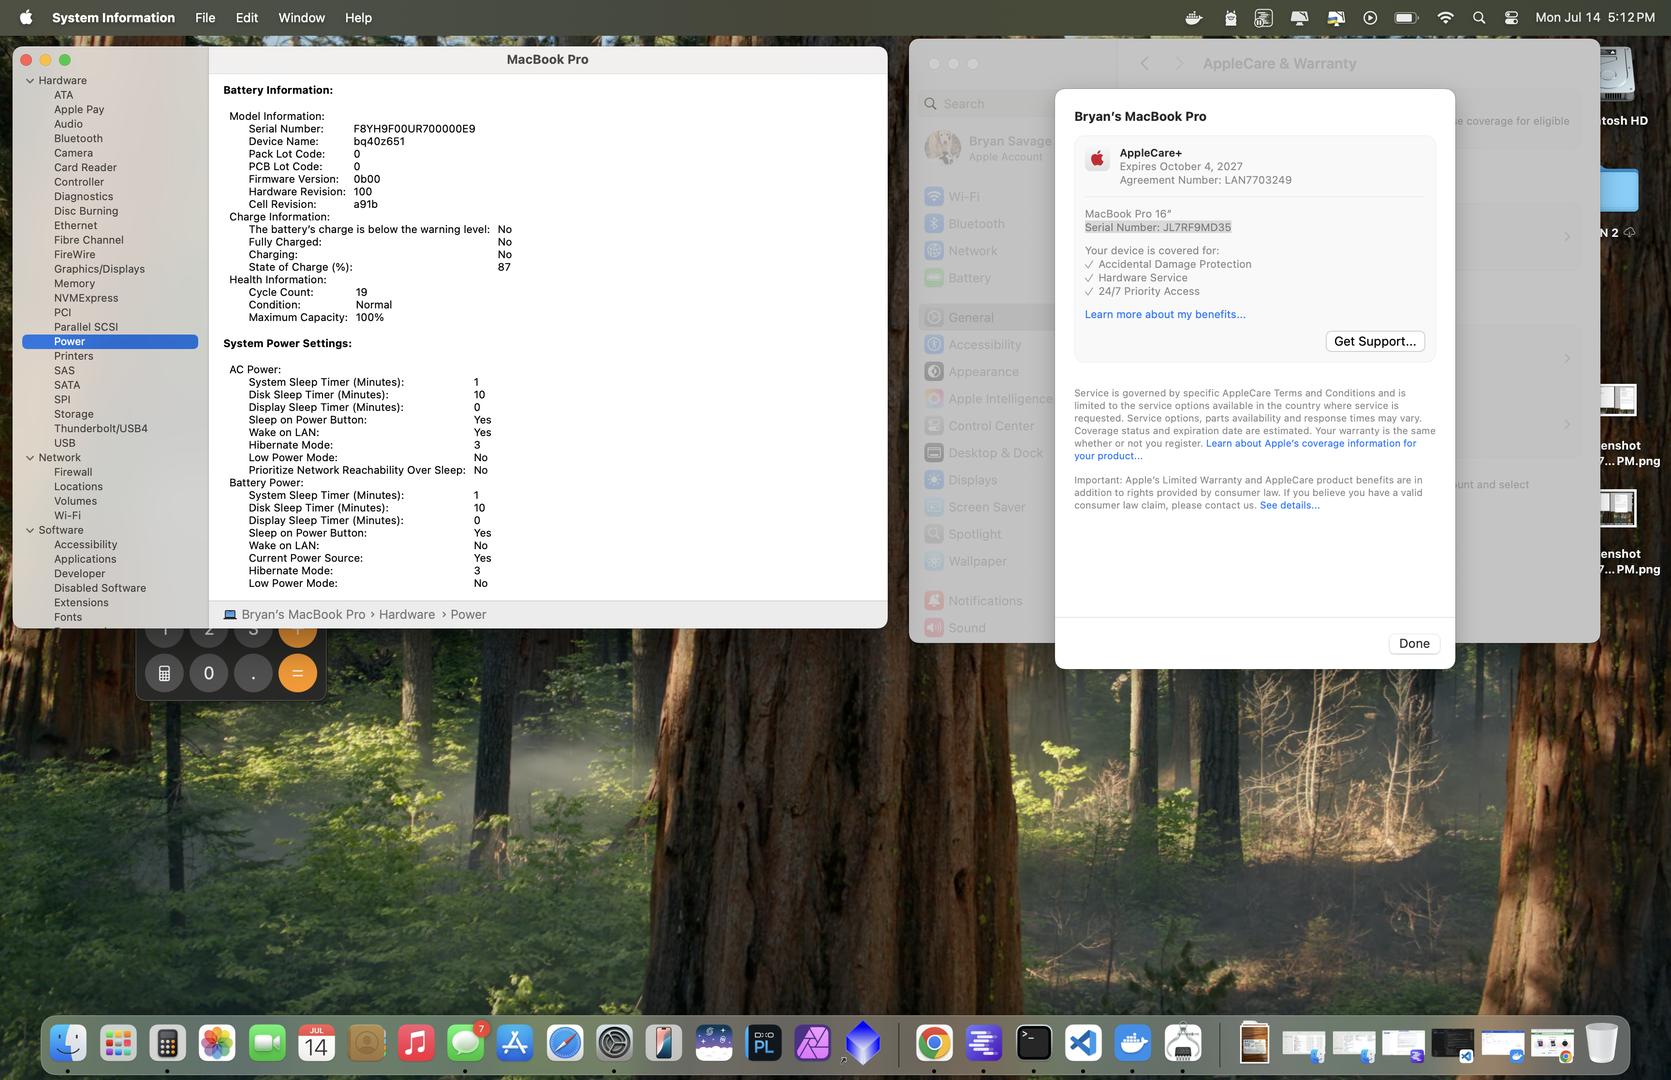Click the System Information chip icon in Dock
The width and height of the screenshot is (1671, 1080).
coord(1183,1044)
